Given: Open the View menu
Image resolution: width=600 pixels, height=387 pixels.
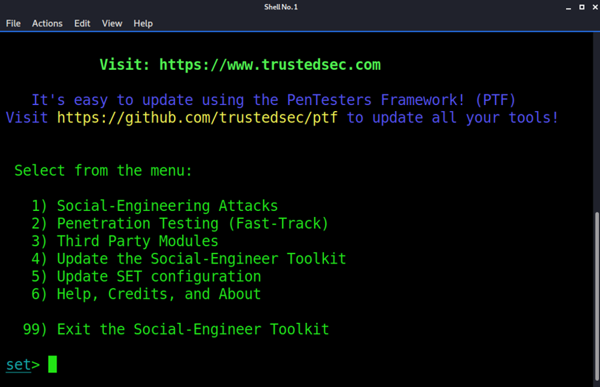Looking at the screenshot, I should (x=112, y=24).
